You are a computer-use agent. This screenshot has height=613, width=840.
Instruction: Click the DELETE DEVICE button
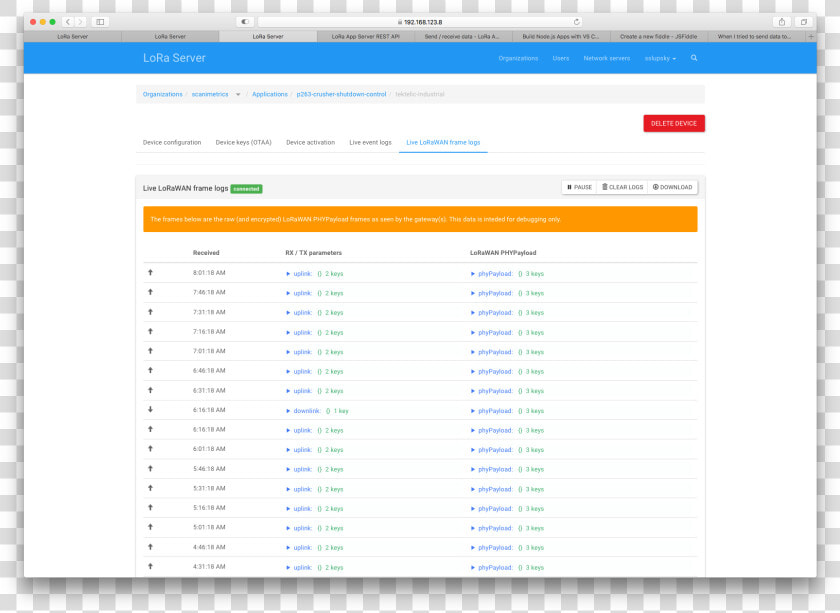674,123
